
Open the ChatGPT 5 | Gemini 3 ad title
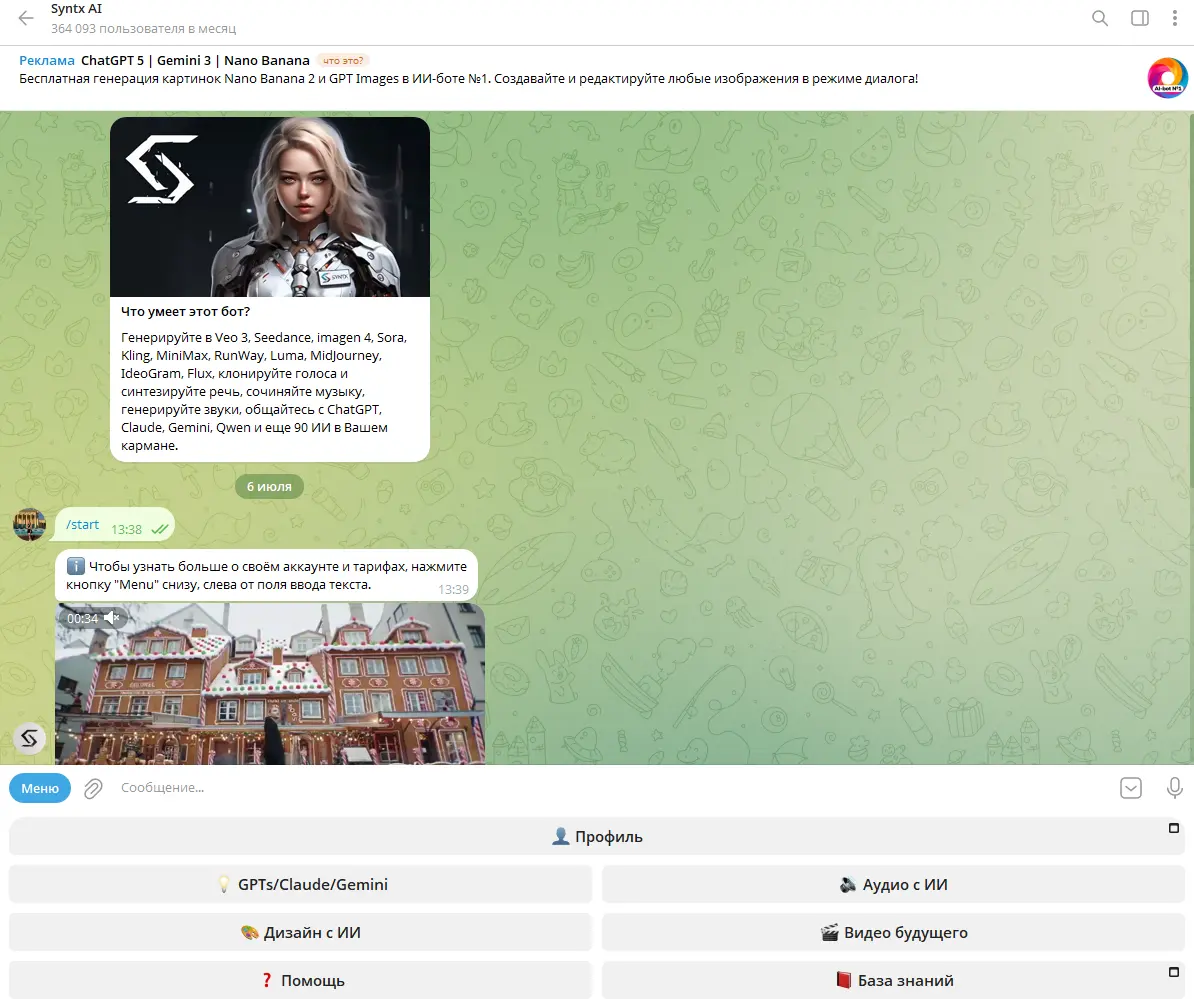point(195,61)
